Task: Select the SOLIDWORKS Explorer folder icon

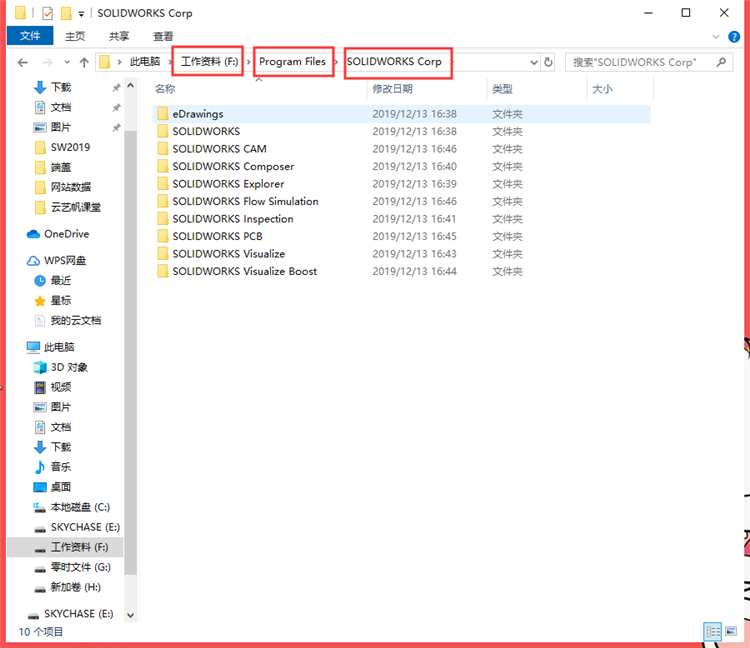Action: point(163,184)
